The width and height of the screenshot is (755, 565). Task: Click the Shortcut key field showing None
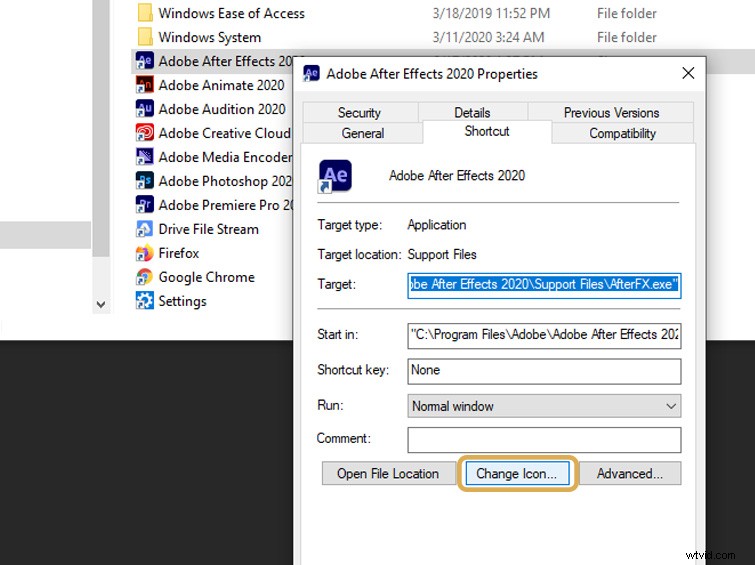(x=544, y=371)
